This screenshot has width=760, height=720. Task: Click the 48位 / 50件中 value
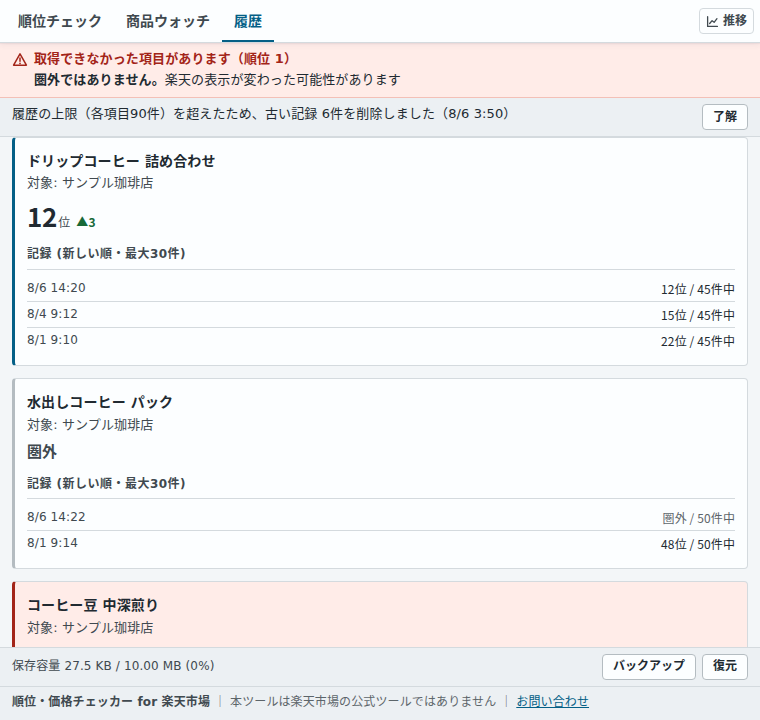tap(697, 544)
